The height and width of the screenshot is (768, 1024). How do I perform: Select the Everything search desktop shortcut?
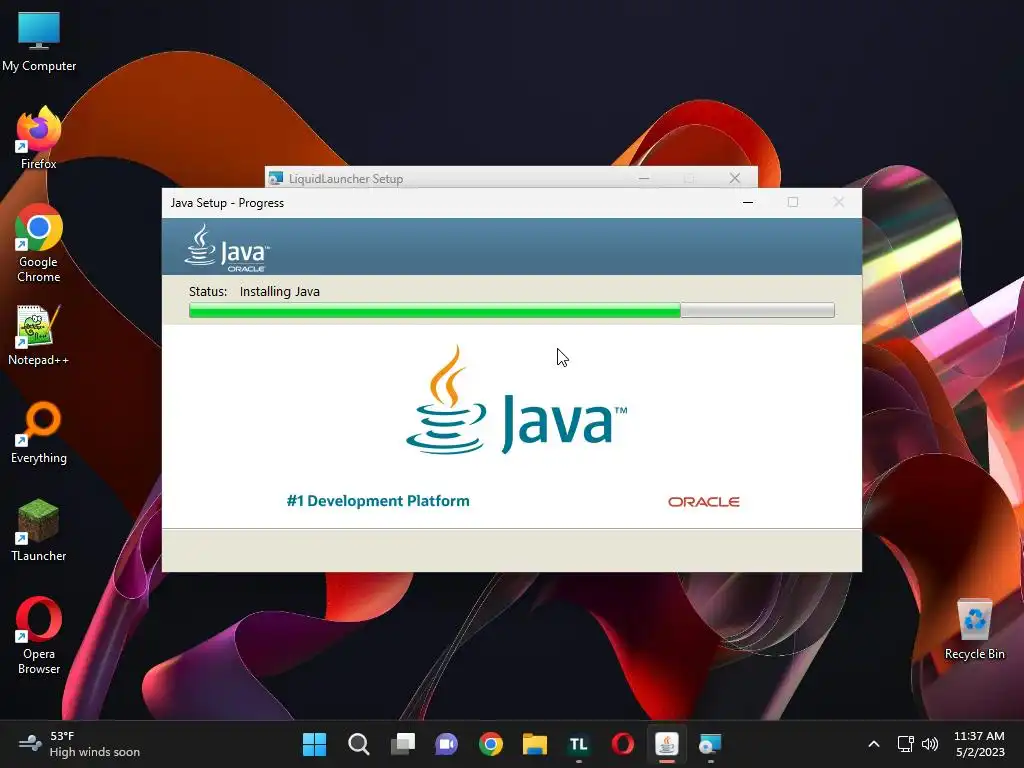point(39,432)
